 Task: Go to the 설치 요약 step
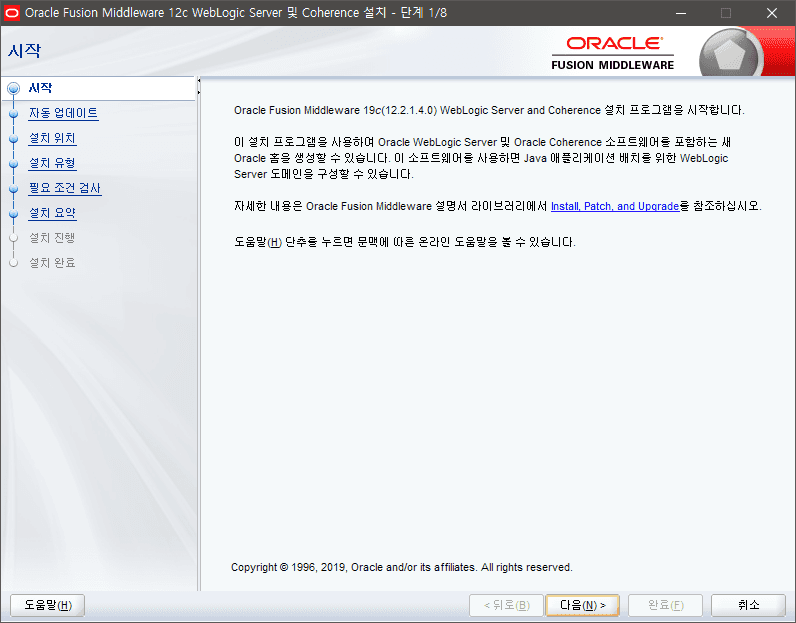click(52, 213)
